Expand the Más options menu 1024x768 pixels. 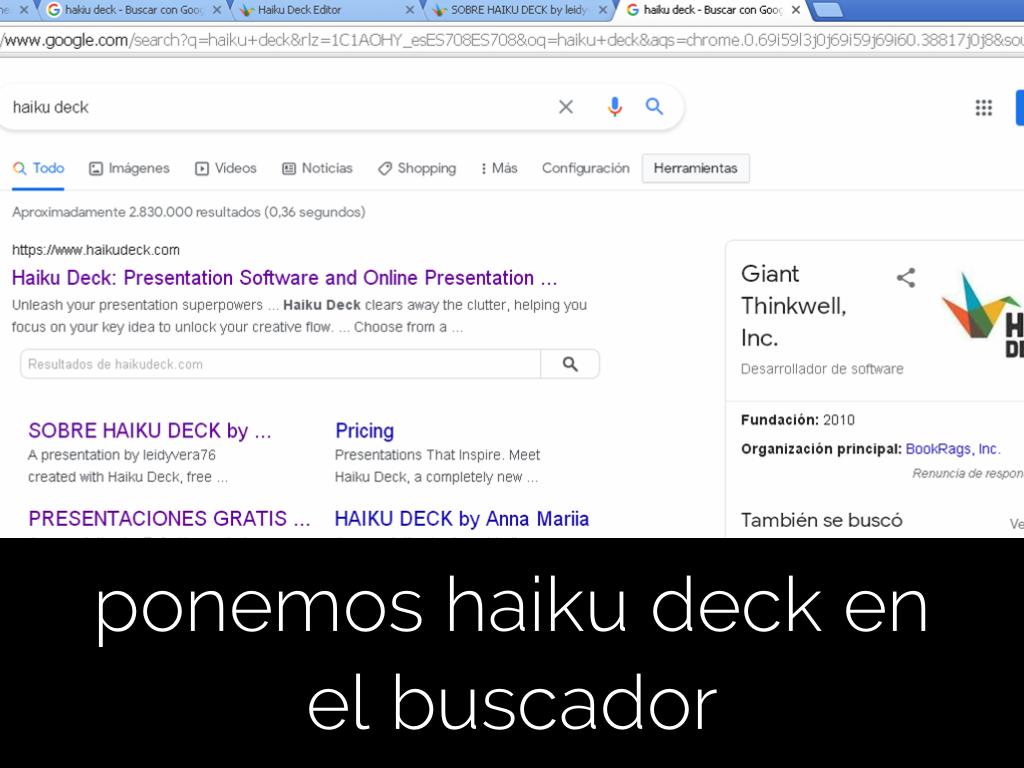499,168
